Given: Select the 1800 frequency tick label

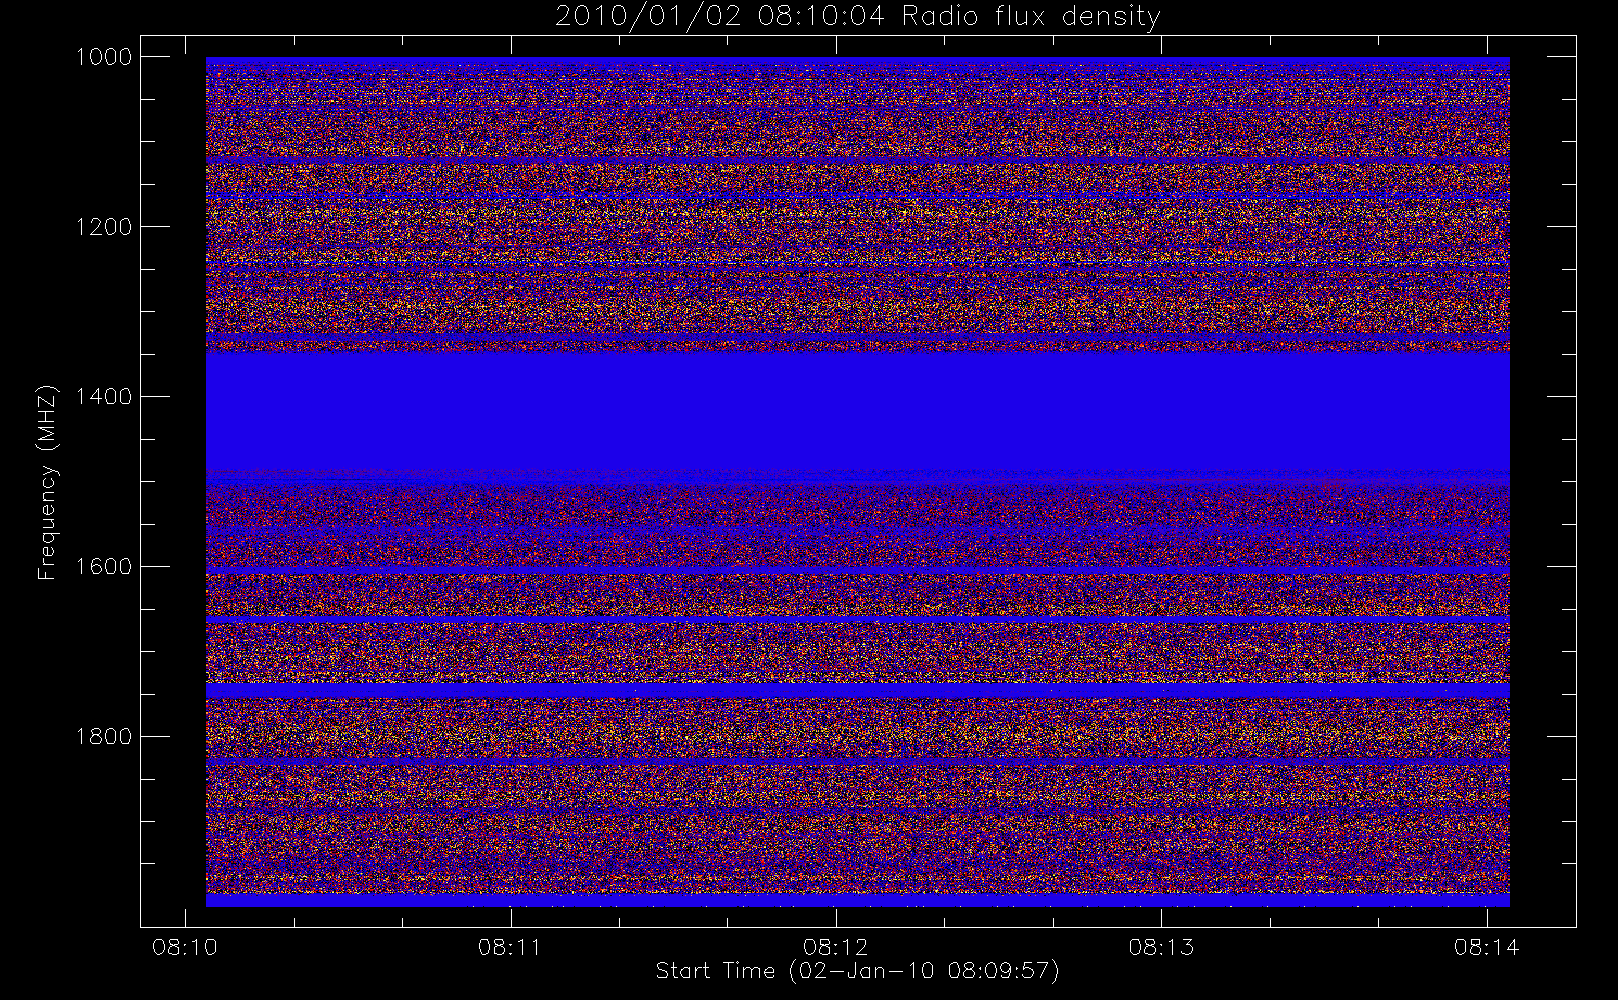Looking at the screenshot, I should 104,737.
